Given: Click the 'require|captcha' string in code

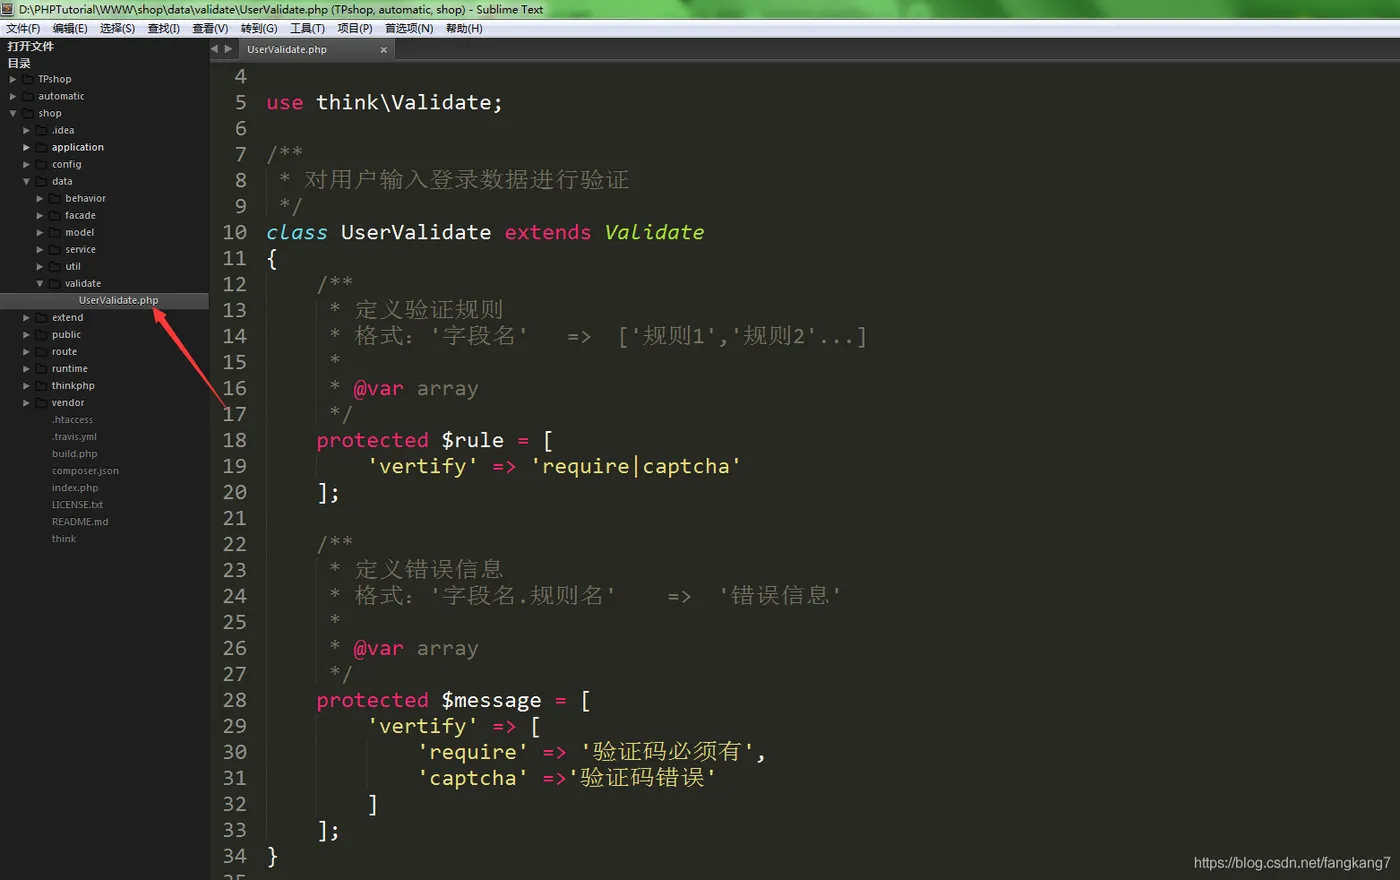Looking at the screenshot, I should (x=636, y=466).
